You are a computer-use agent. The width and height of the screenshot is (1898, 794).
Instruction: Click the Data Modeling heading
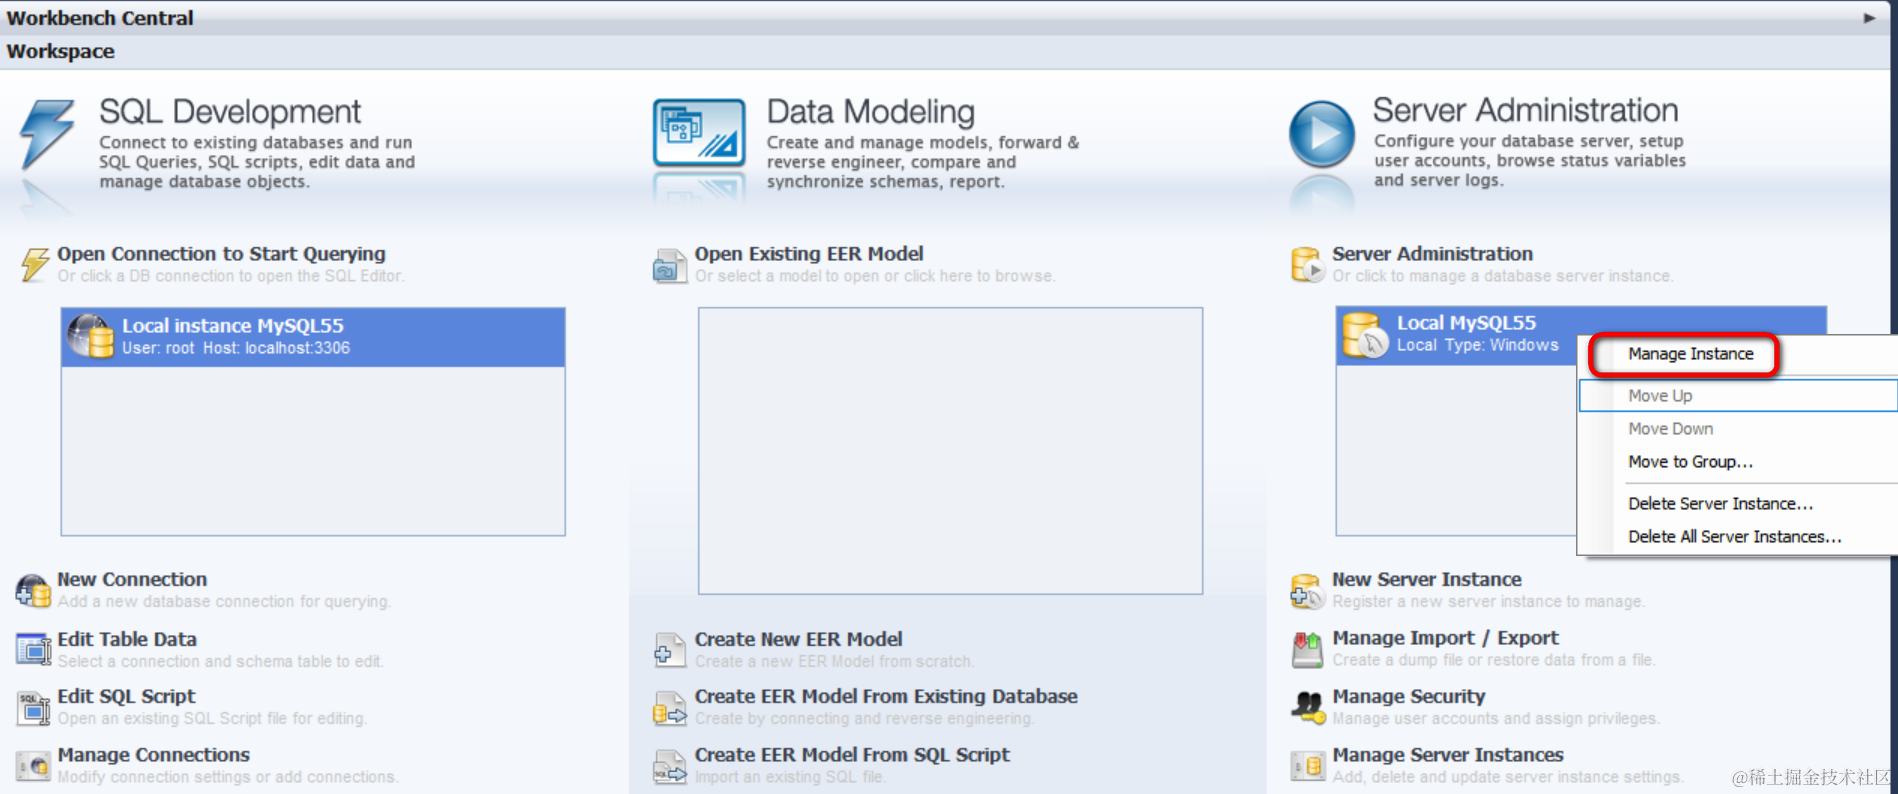click(870, 111)
